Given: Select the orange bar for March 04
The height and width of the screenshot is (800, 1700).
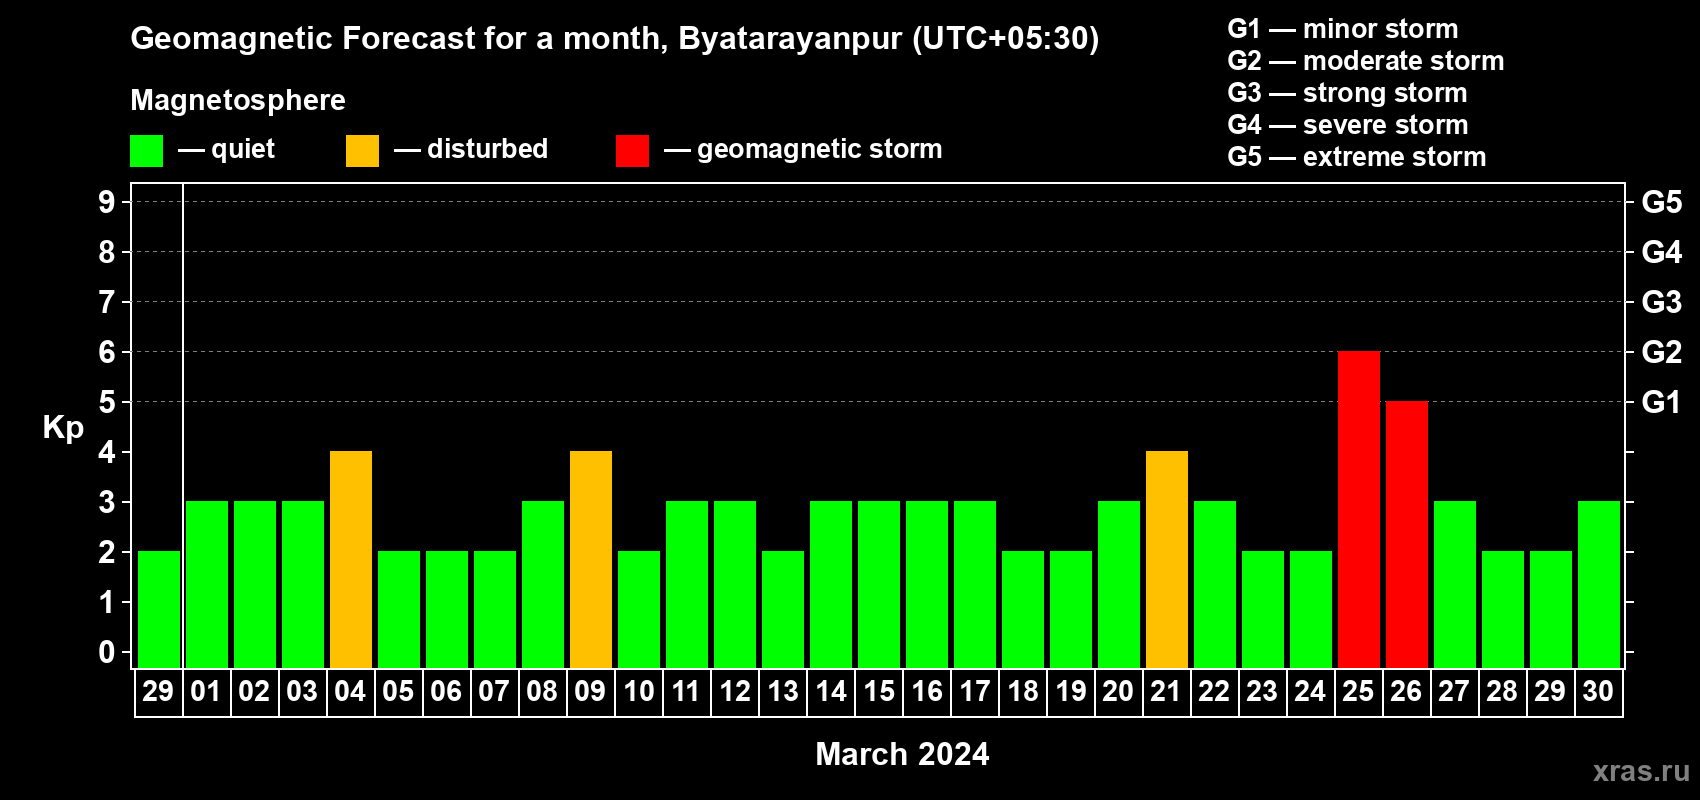Looking at the screenshot, I should pos(351,559).
